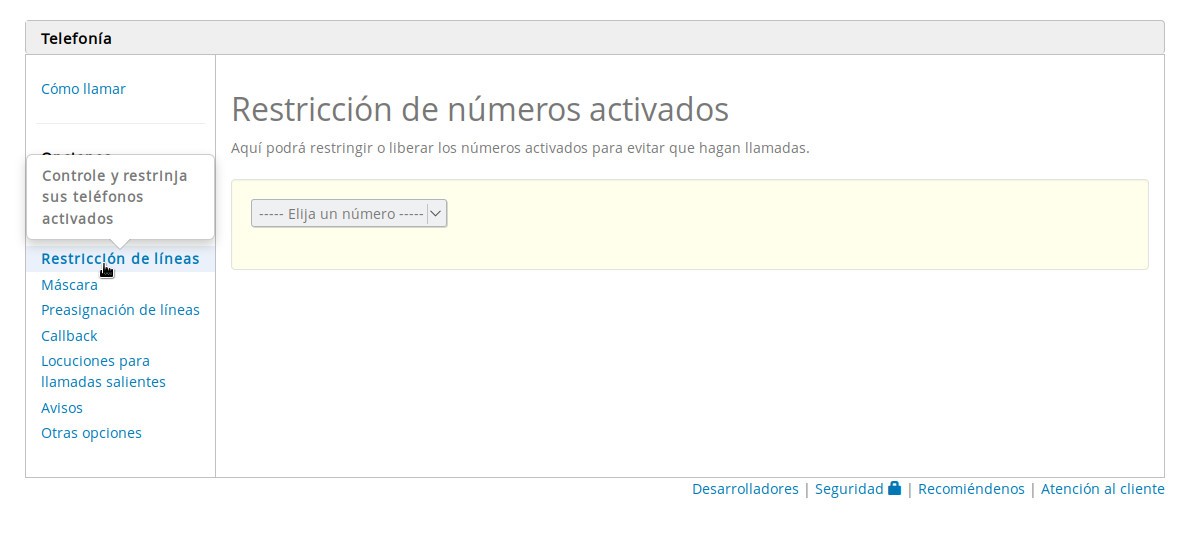Click the chevron arrow on the number selector
The width and height of the screenshot is (1200, 541).
(436, 214)
